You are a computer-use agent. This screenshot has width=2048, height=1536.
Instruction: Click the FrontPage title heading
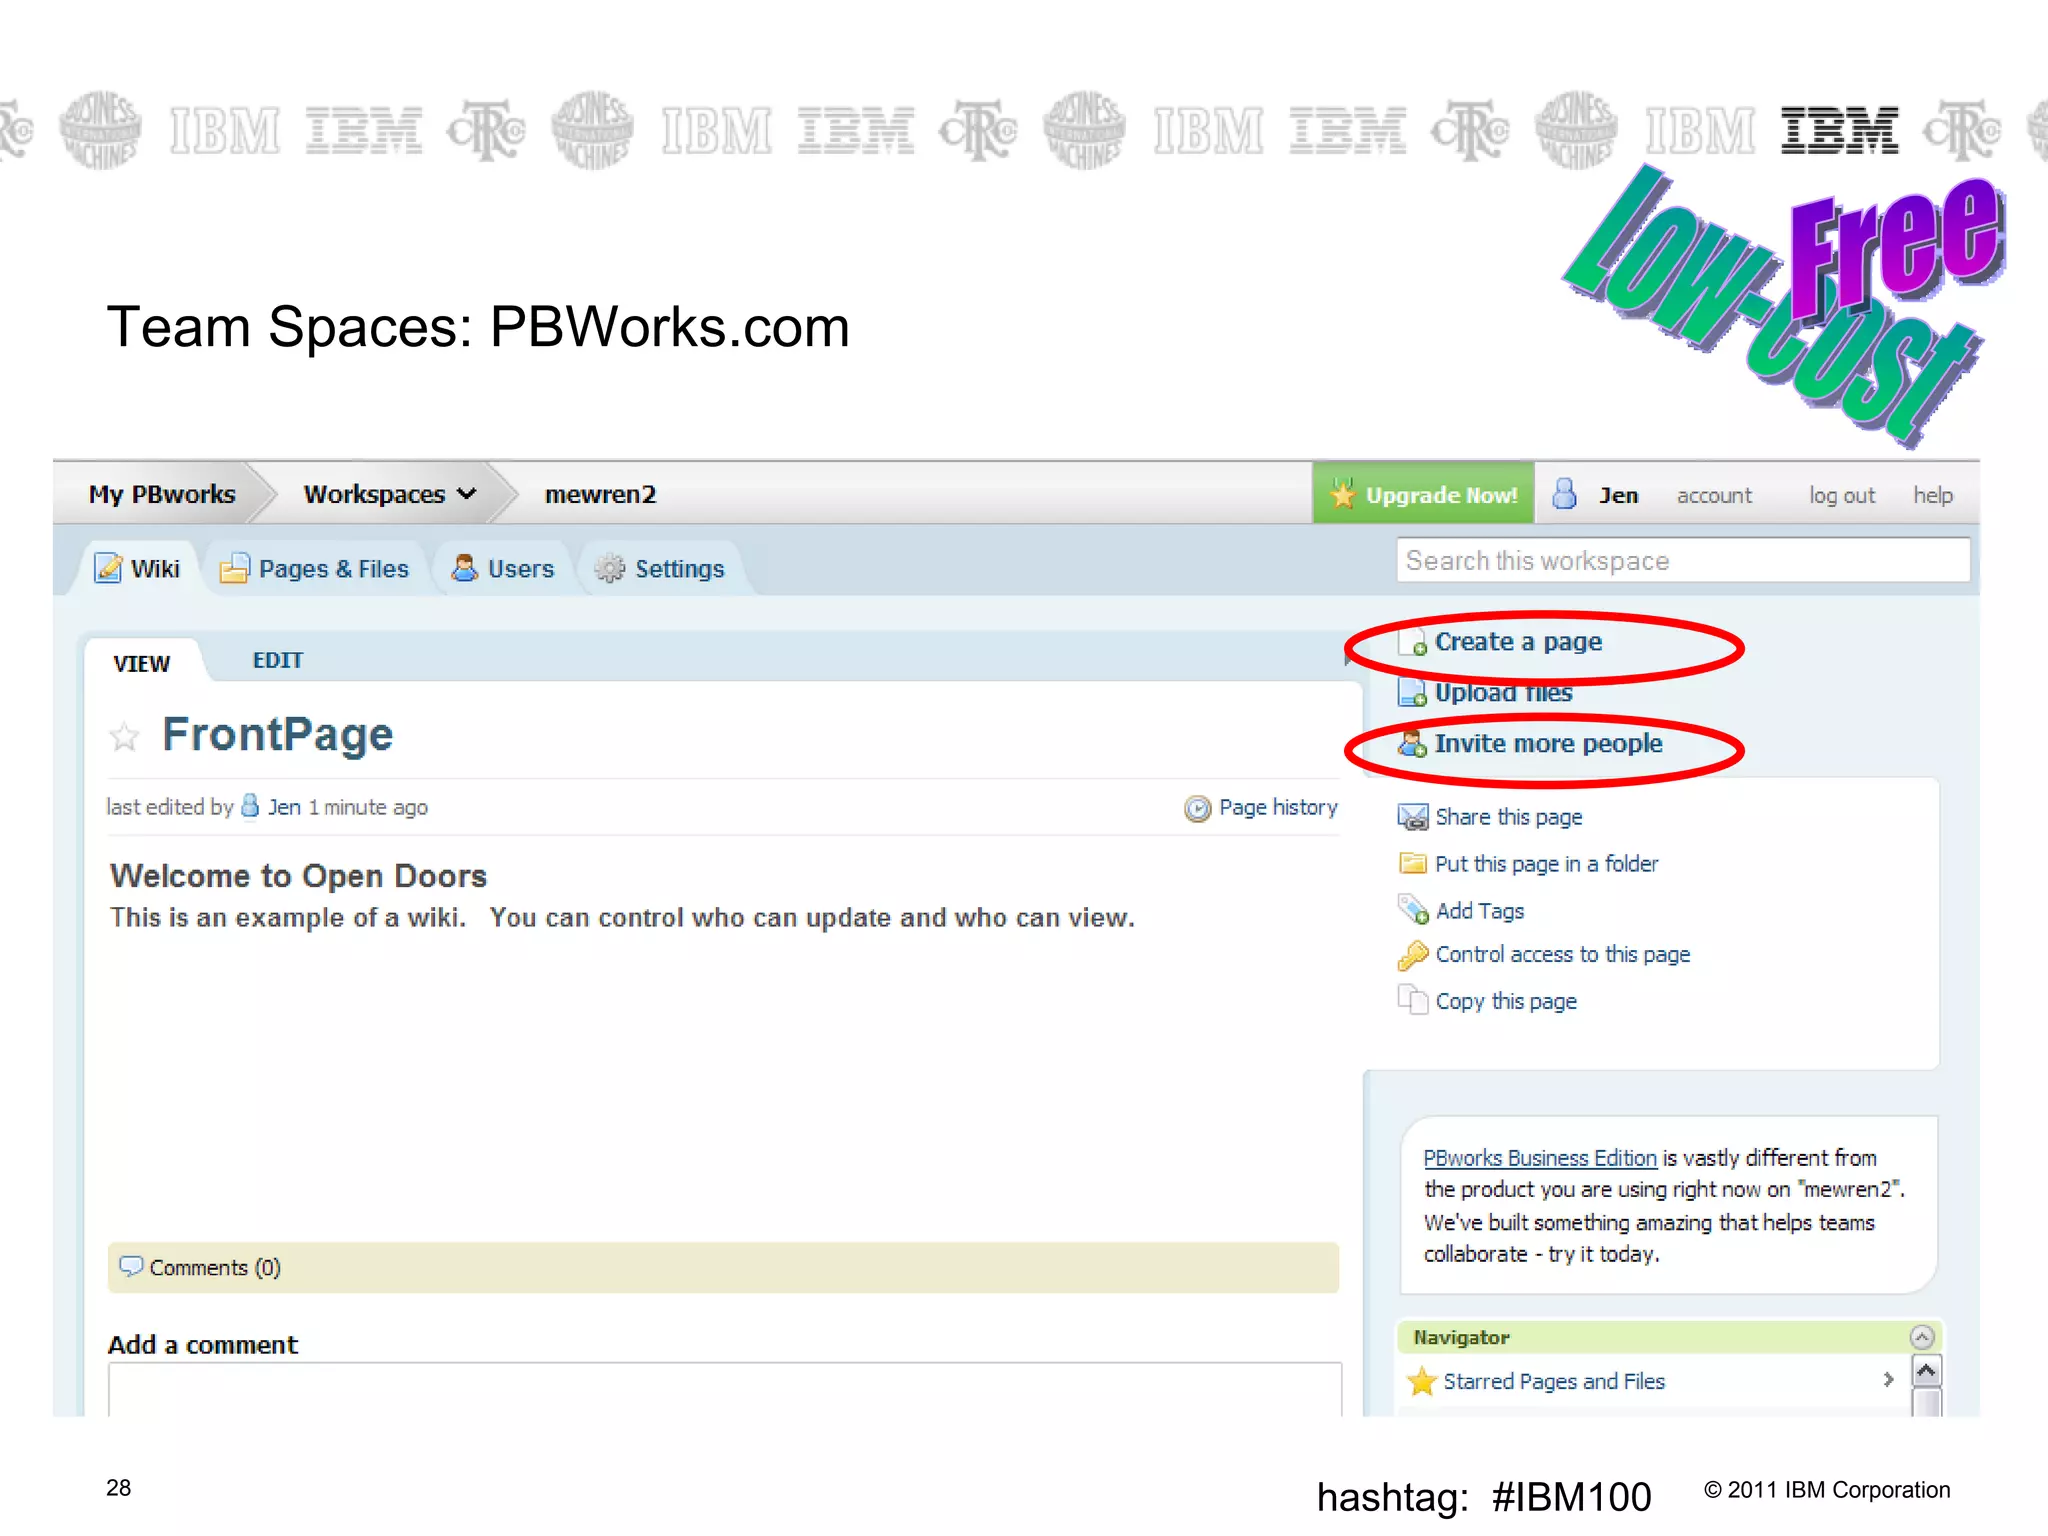[x=278, y=735]
